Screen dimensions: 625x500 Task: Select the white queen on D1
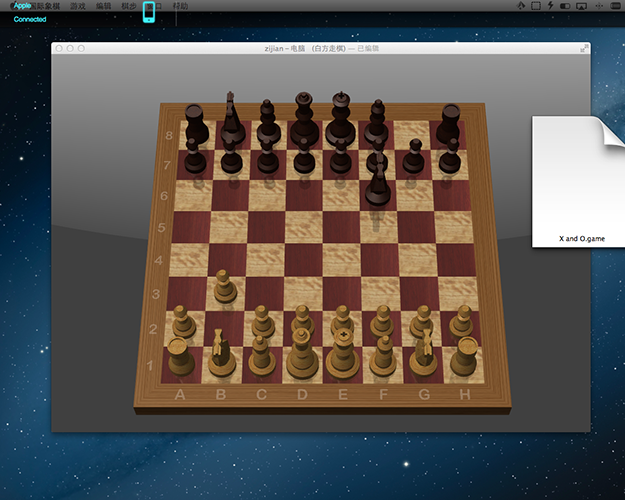(x=302, y=354)
